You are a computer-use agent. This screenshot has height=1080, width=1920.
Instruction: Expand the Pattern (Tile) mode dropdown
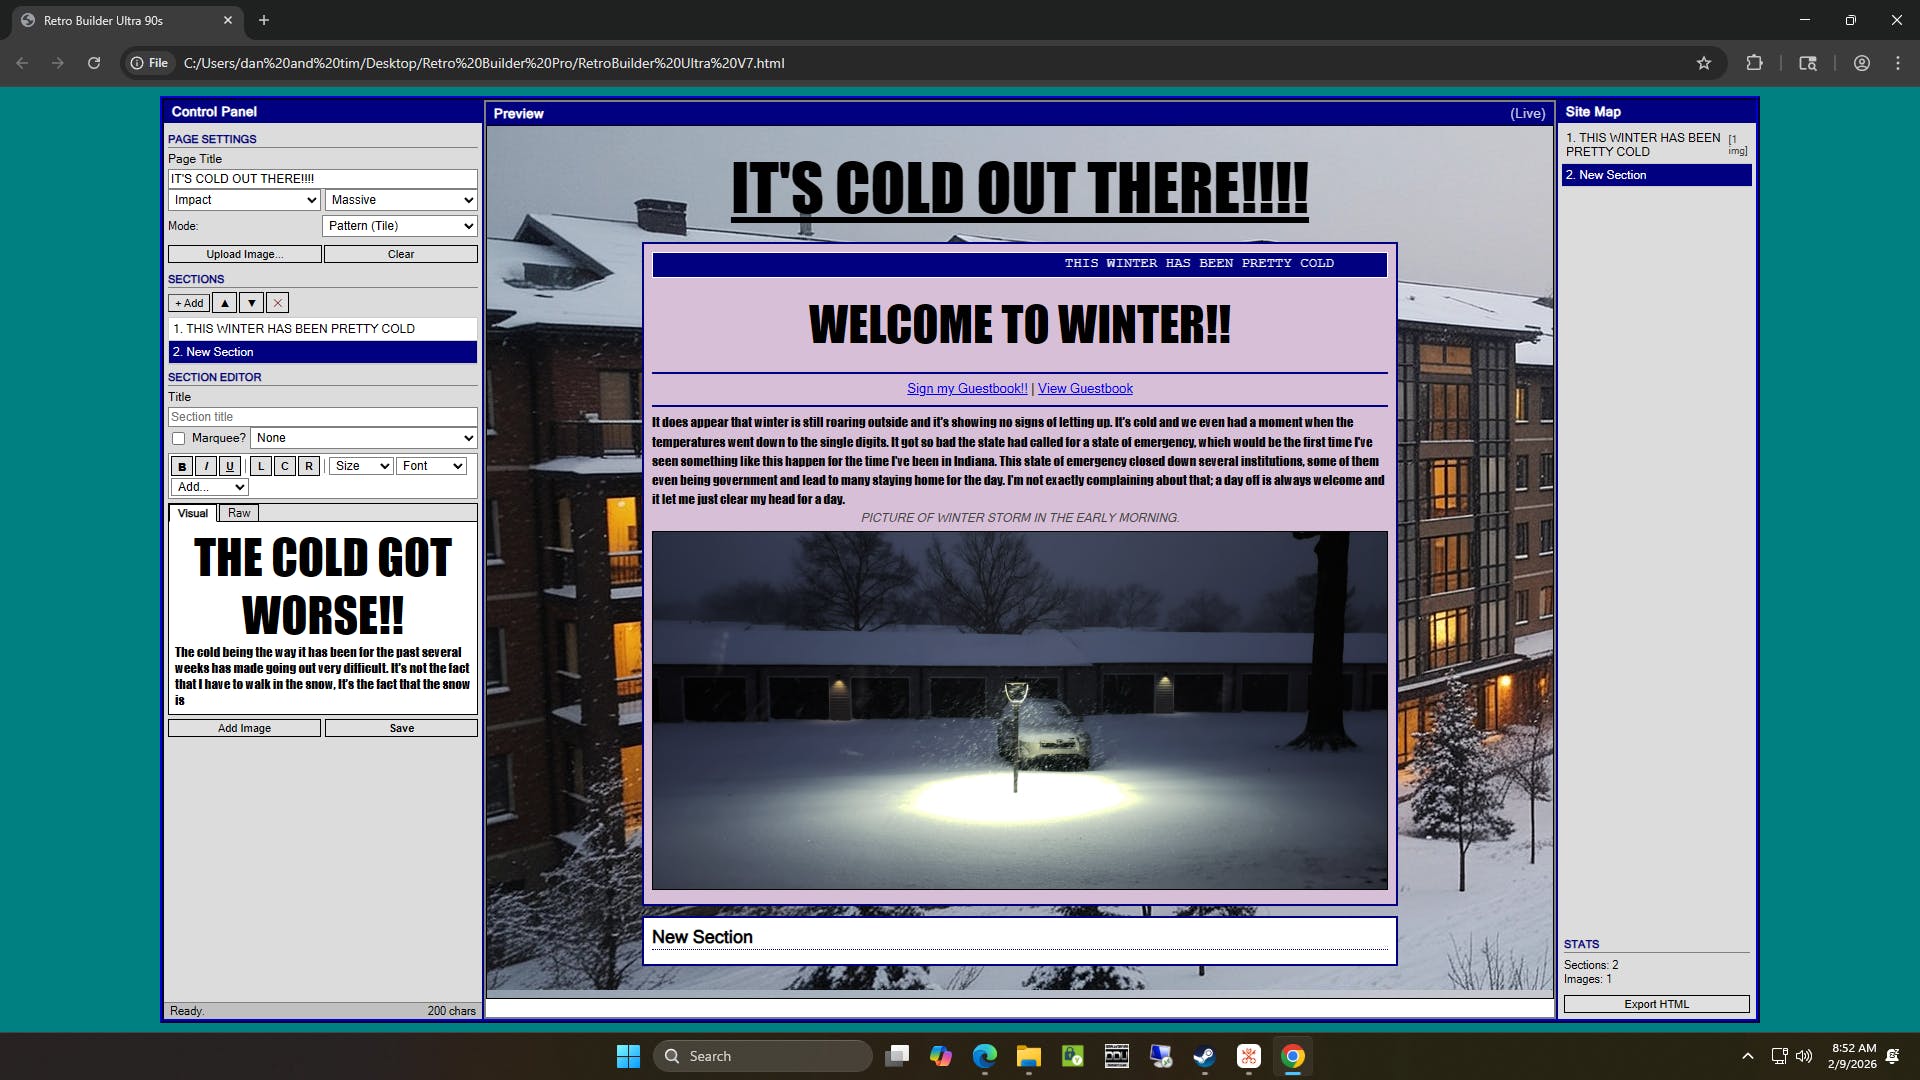400,226
